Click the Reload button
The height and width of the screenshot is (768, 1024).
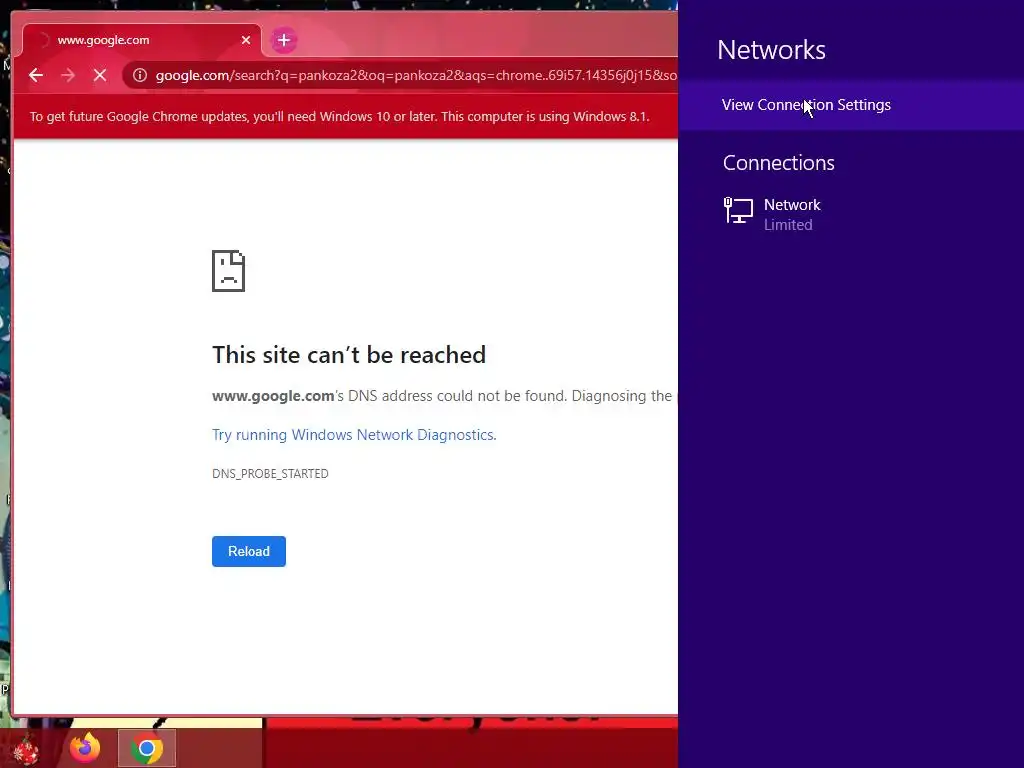tap(249, 551)
